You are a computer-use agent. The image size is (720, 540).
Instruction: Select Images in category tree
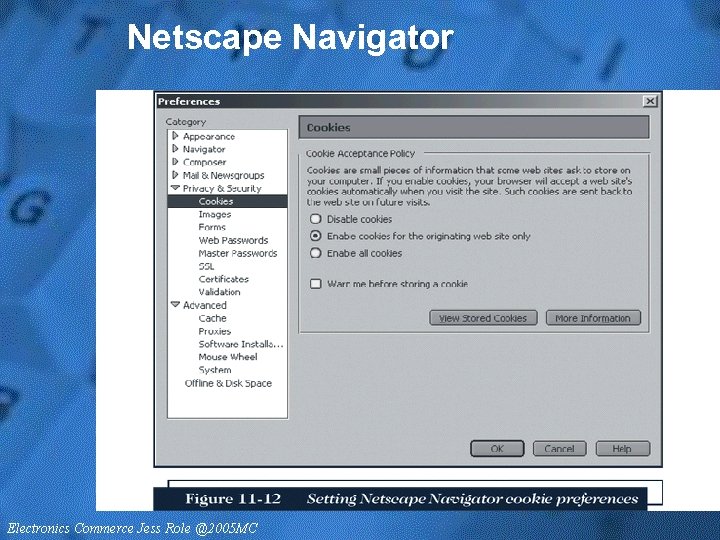(215, 214)
